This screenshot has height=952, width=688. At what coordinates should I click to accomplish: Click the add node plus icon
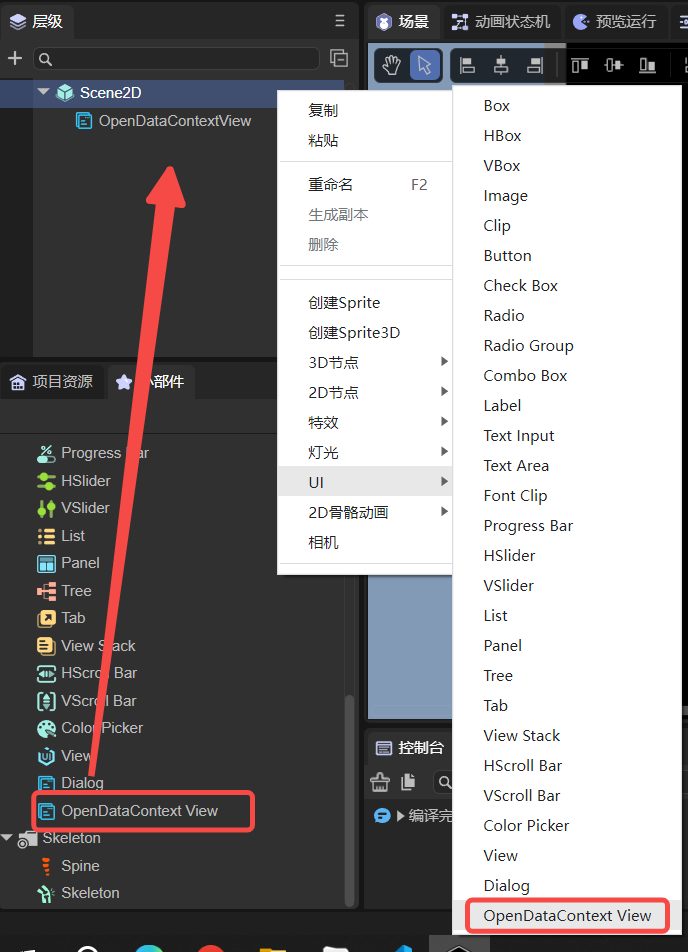[15, 59]
